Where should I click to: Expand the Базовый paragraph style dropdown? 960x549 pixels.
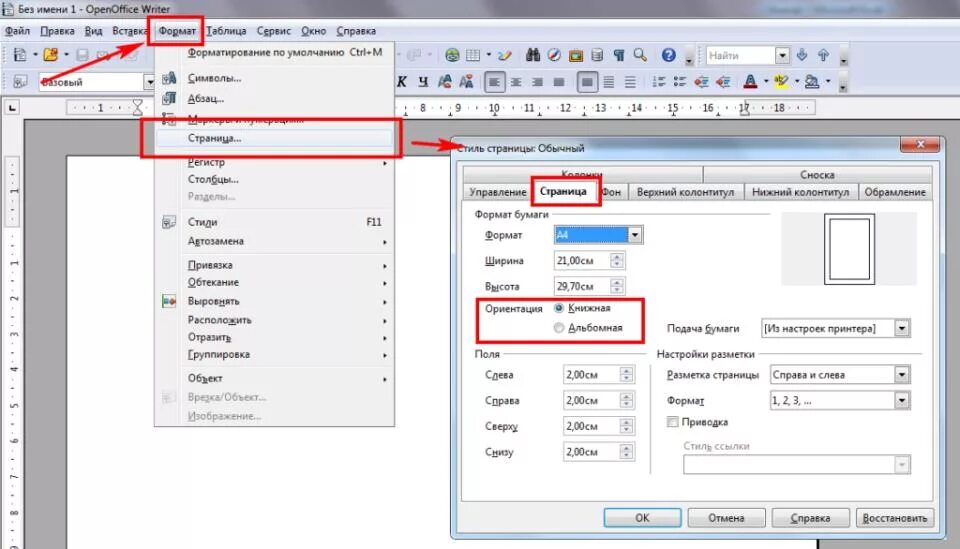point(149,81)
